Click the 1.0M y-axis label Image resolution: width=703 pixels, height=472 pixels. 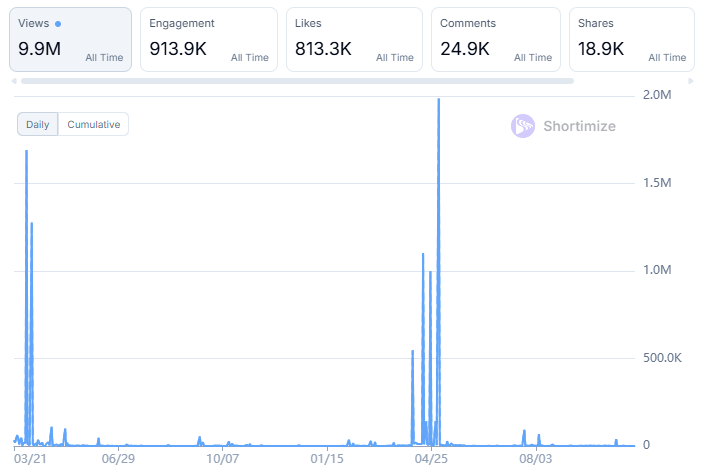pyautogui.click(x=659, y=270)
